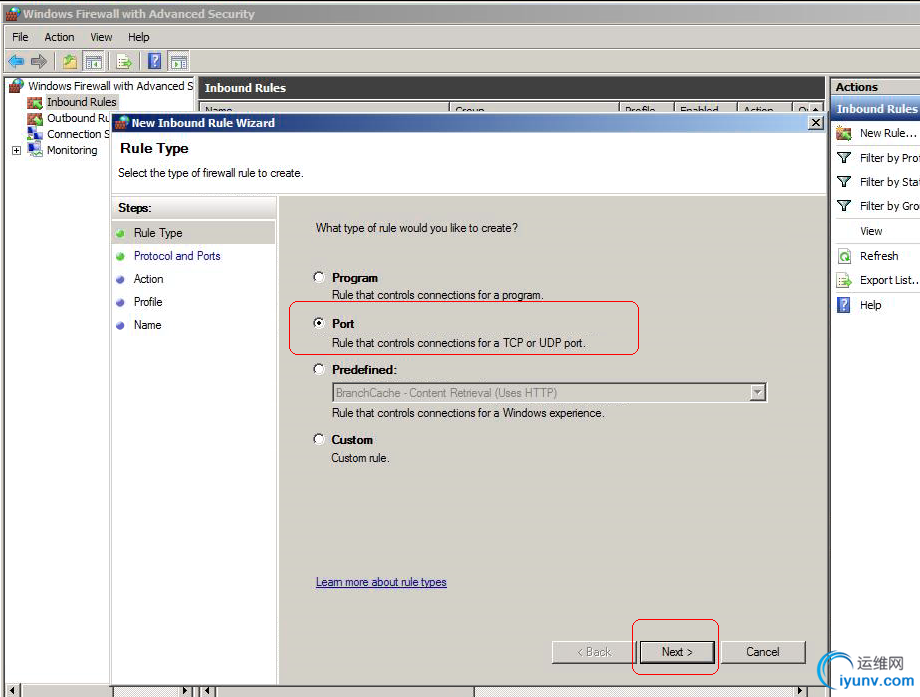Screen dimensions: 920x697
Task: Select Outbound Rules in console tree
Action: pos(78,118)
